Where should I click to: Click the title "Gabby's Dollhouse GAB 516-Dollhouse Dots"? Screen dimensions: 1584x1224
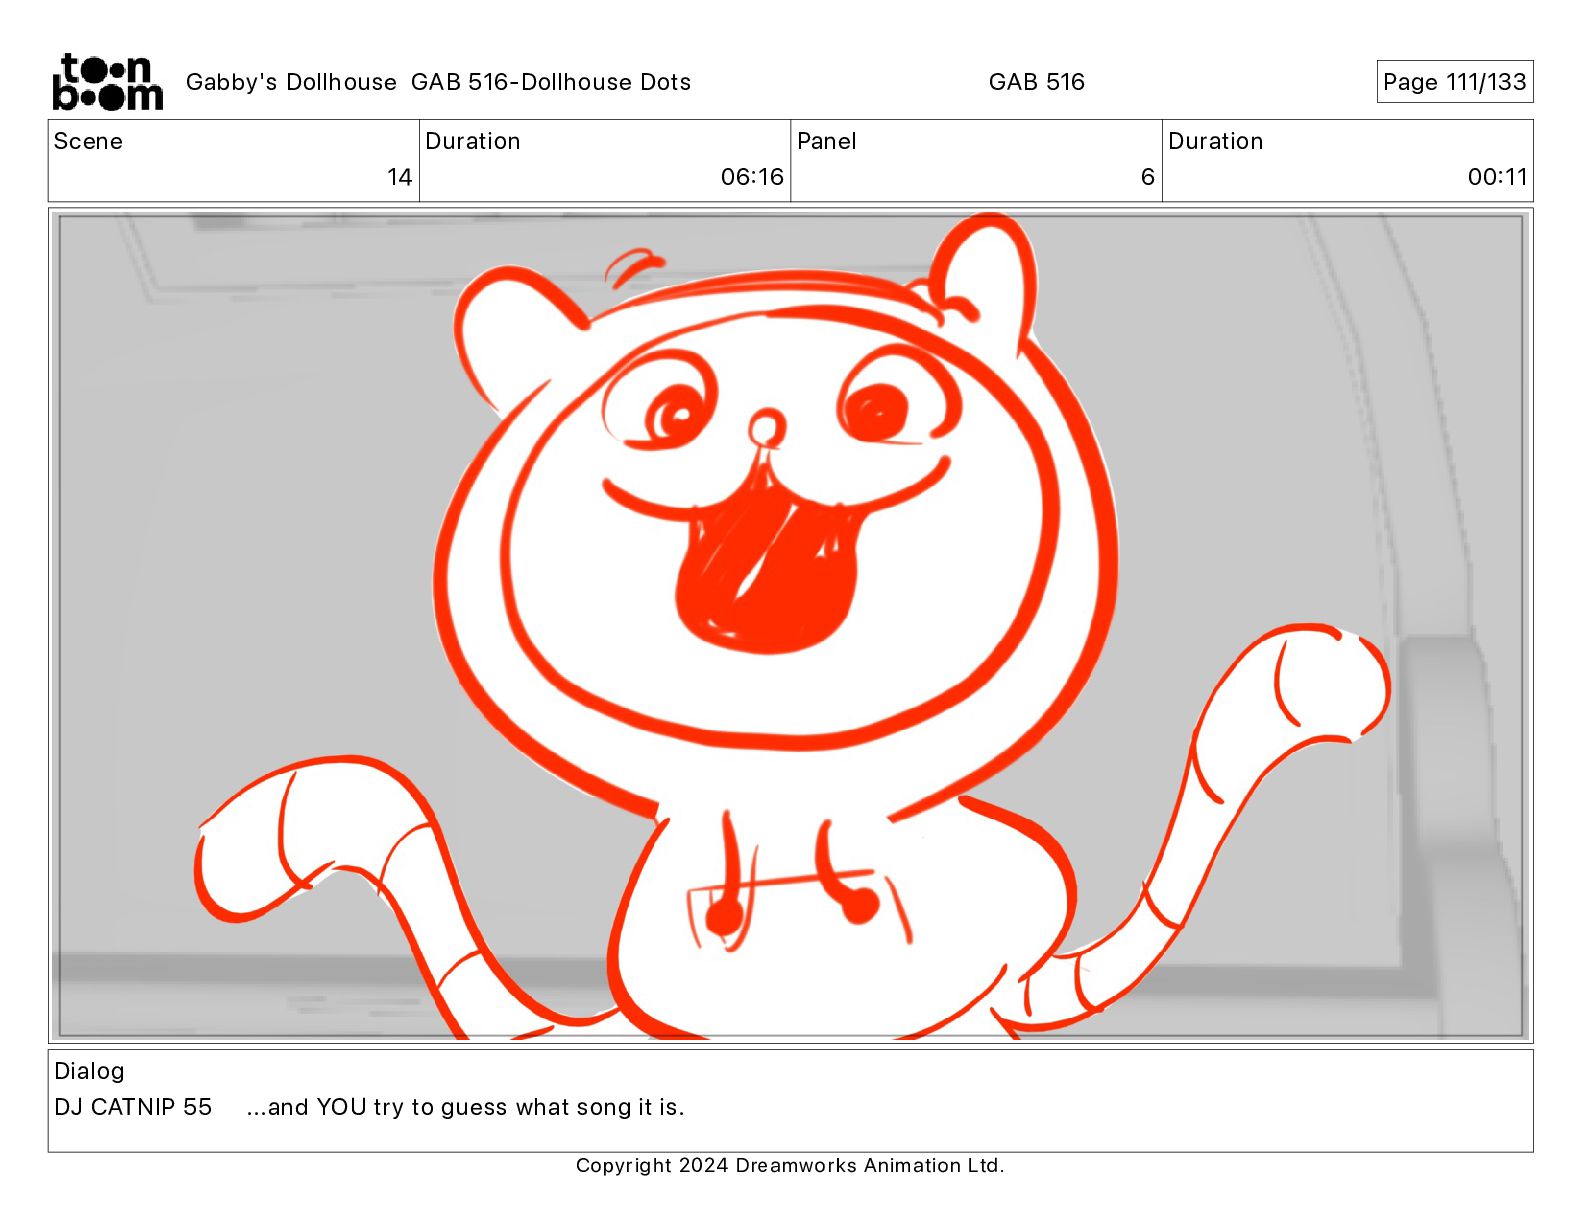(x=438, y=82)
